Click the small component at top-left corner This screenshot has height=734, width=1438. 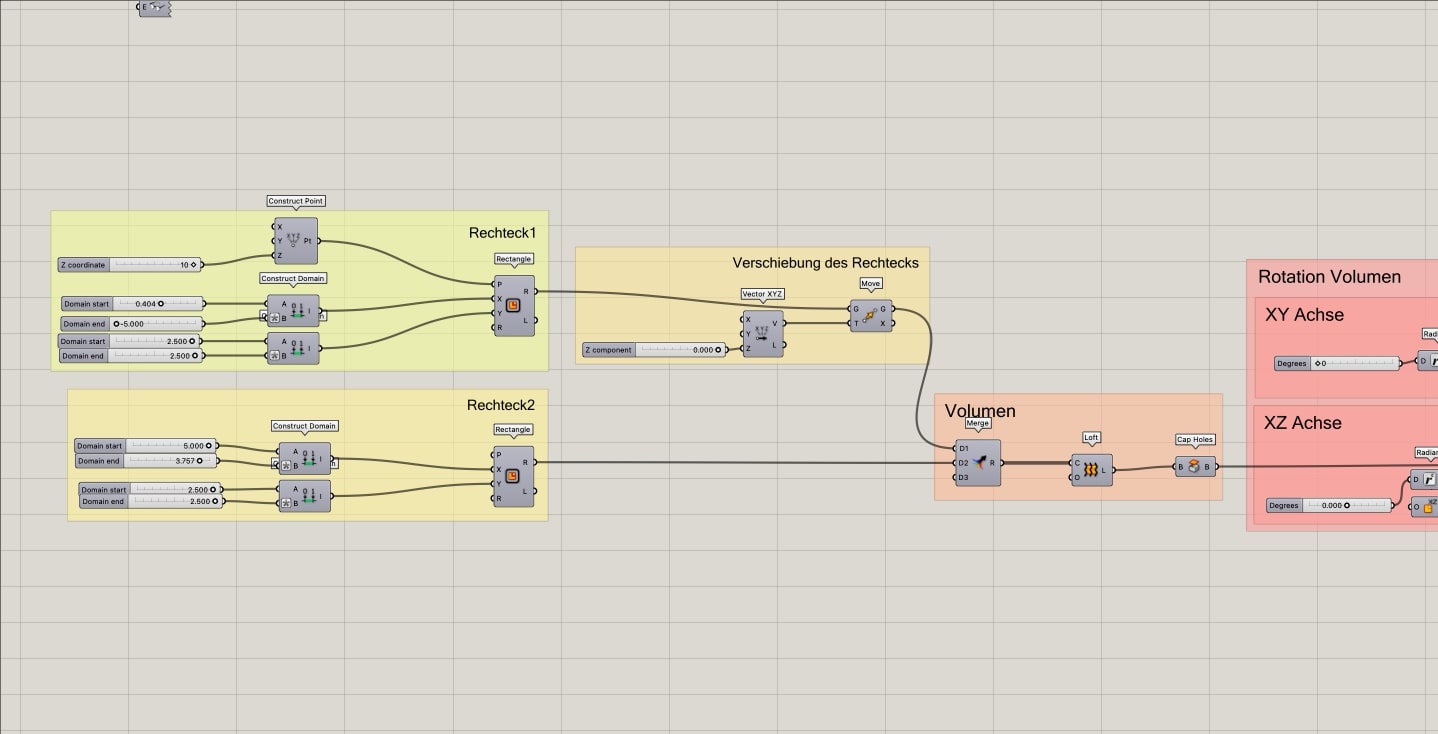tap(153, 7)
